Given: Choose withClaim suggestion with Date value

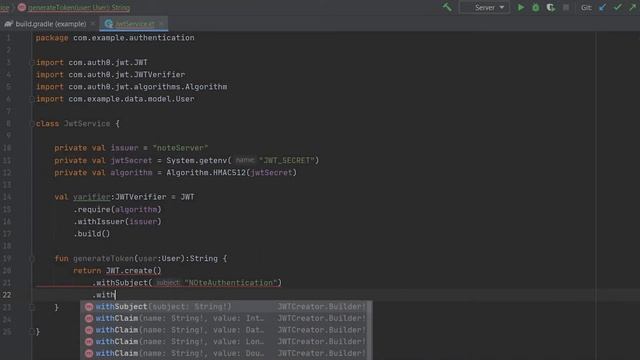Looking at the screenshot, I should tap(226, 330).
